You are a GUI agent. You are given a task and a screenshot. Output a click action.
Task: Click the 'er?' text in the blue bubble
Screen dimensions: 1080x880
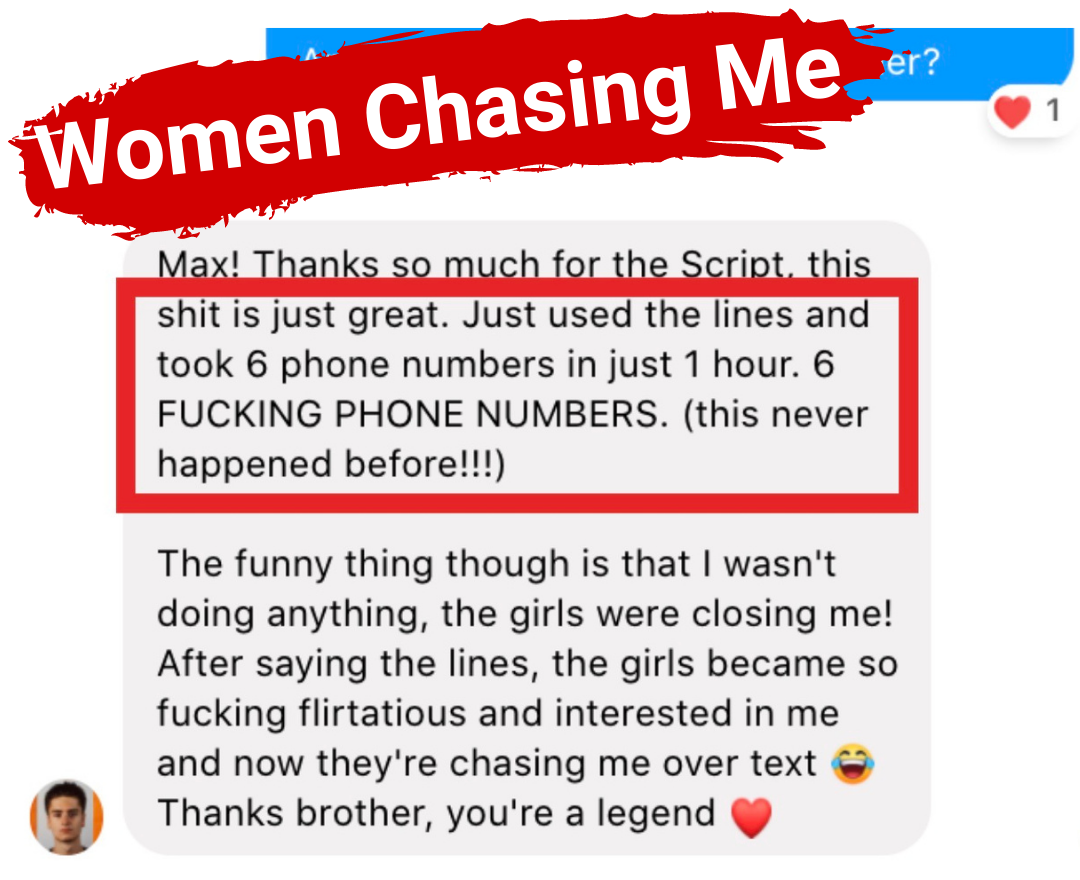click(x=911, y=62)
